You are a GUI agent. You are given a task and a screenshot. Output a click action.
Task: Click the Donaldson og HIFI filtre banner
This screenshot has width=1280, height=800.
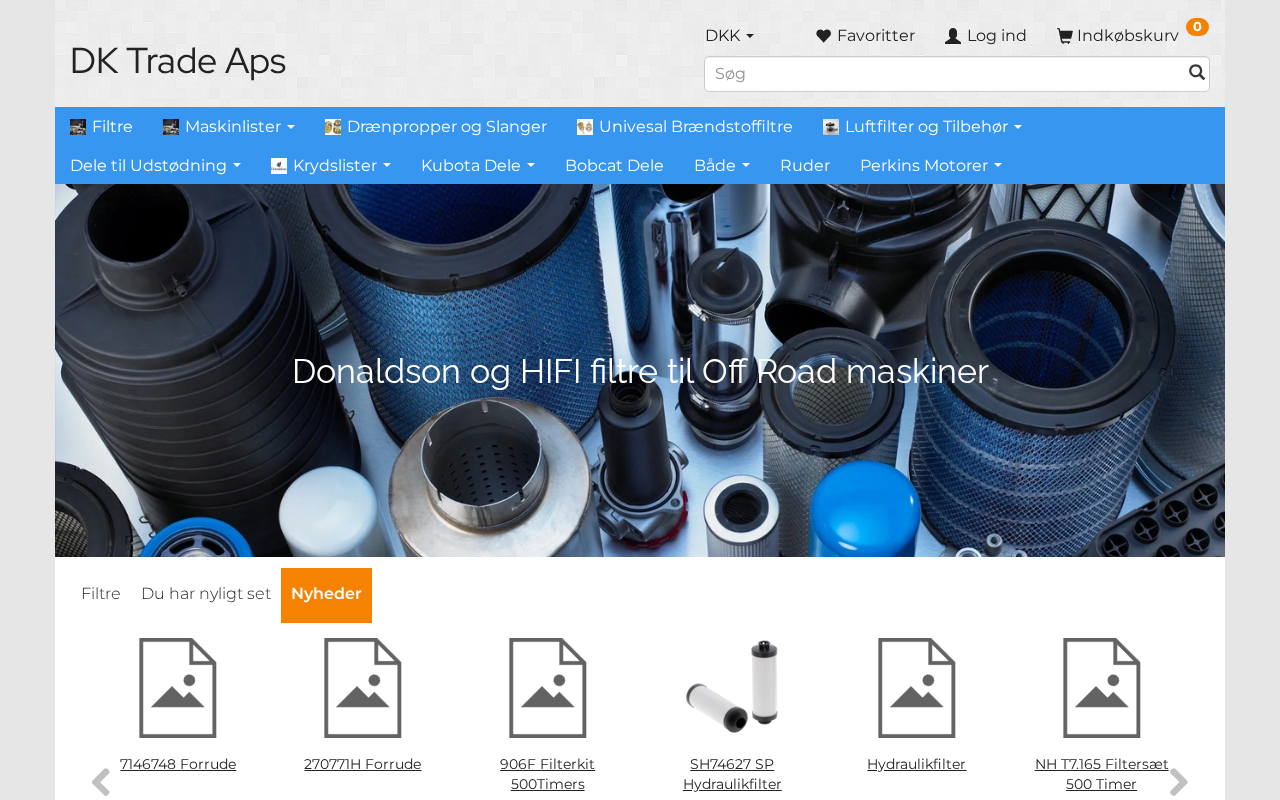(x=640, y=371)
